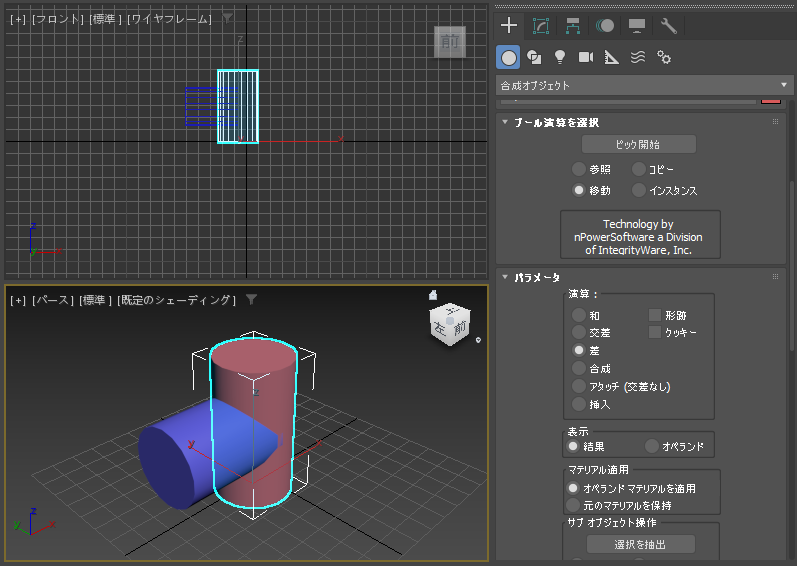Select the 参照 radio option
The height and width of the screenshot is (566, 797).
point(579,169)
